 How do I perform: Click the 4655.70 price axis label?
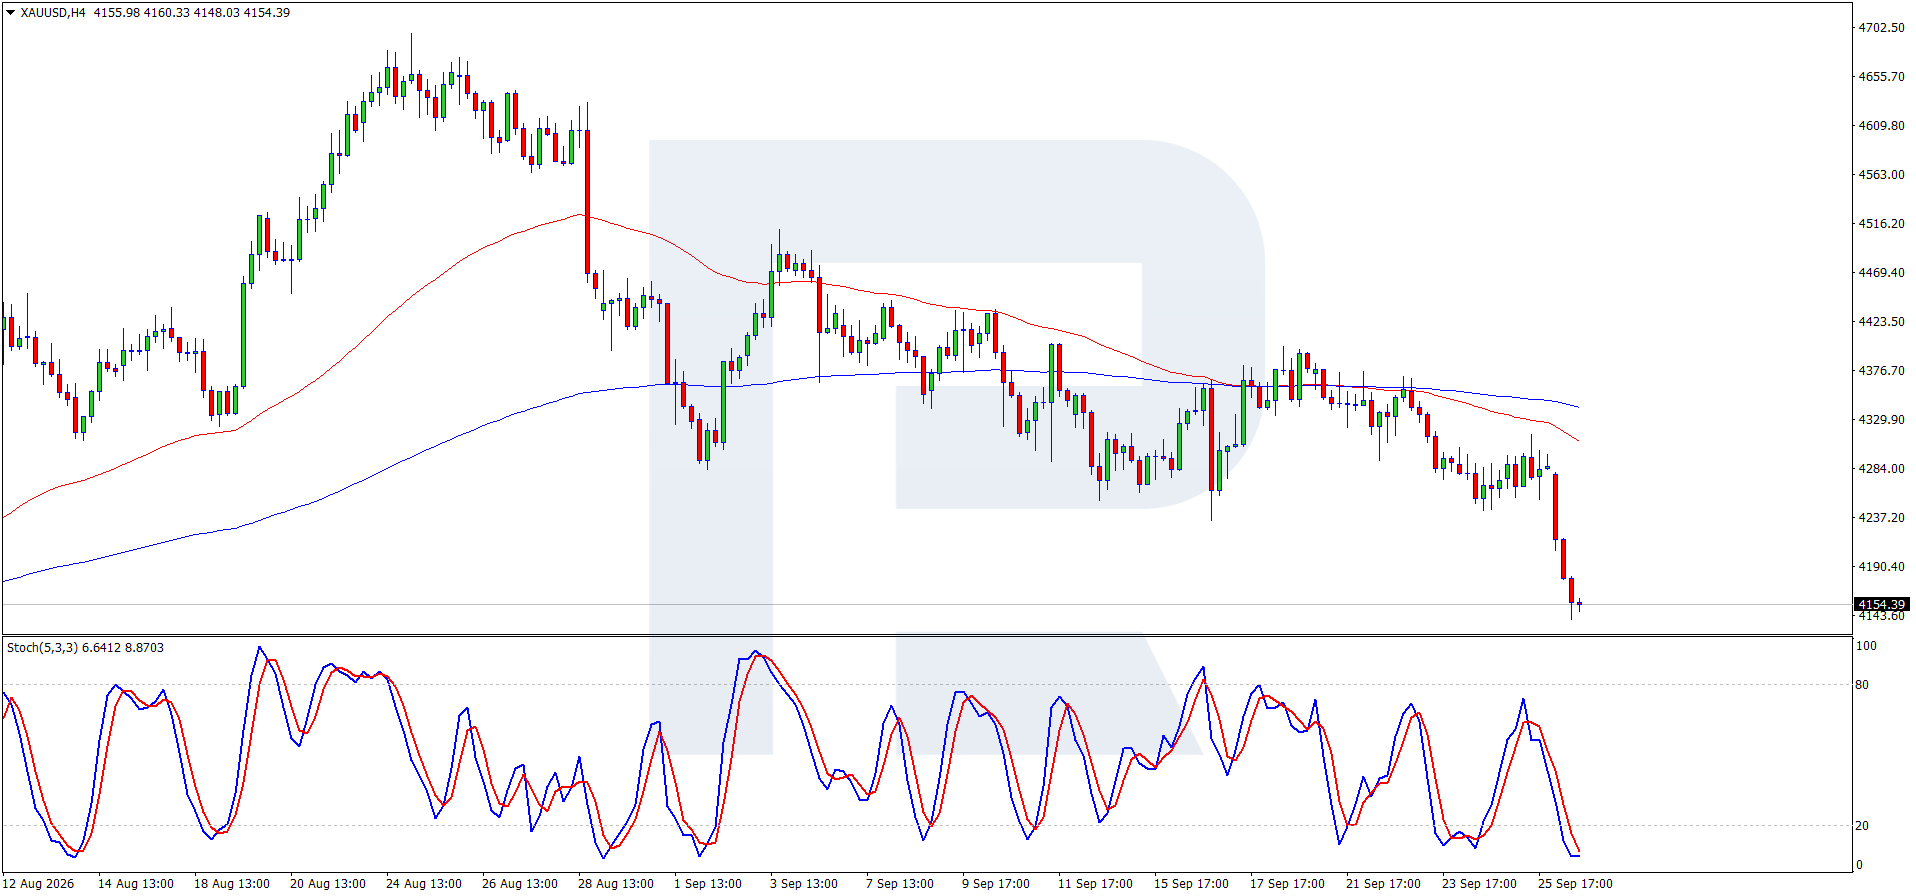(1881, 77)
